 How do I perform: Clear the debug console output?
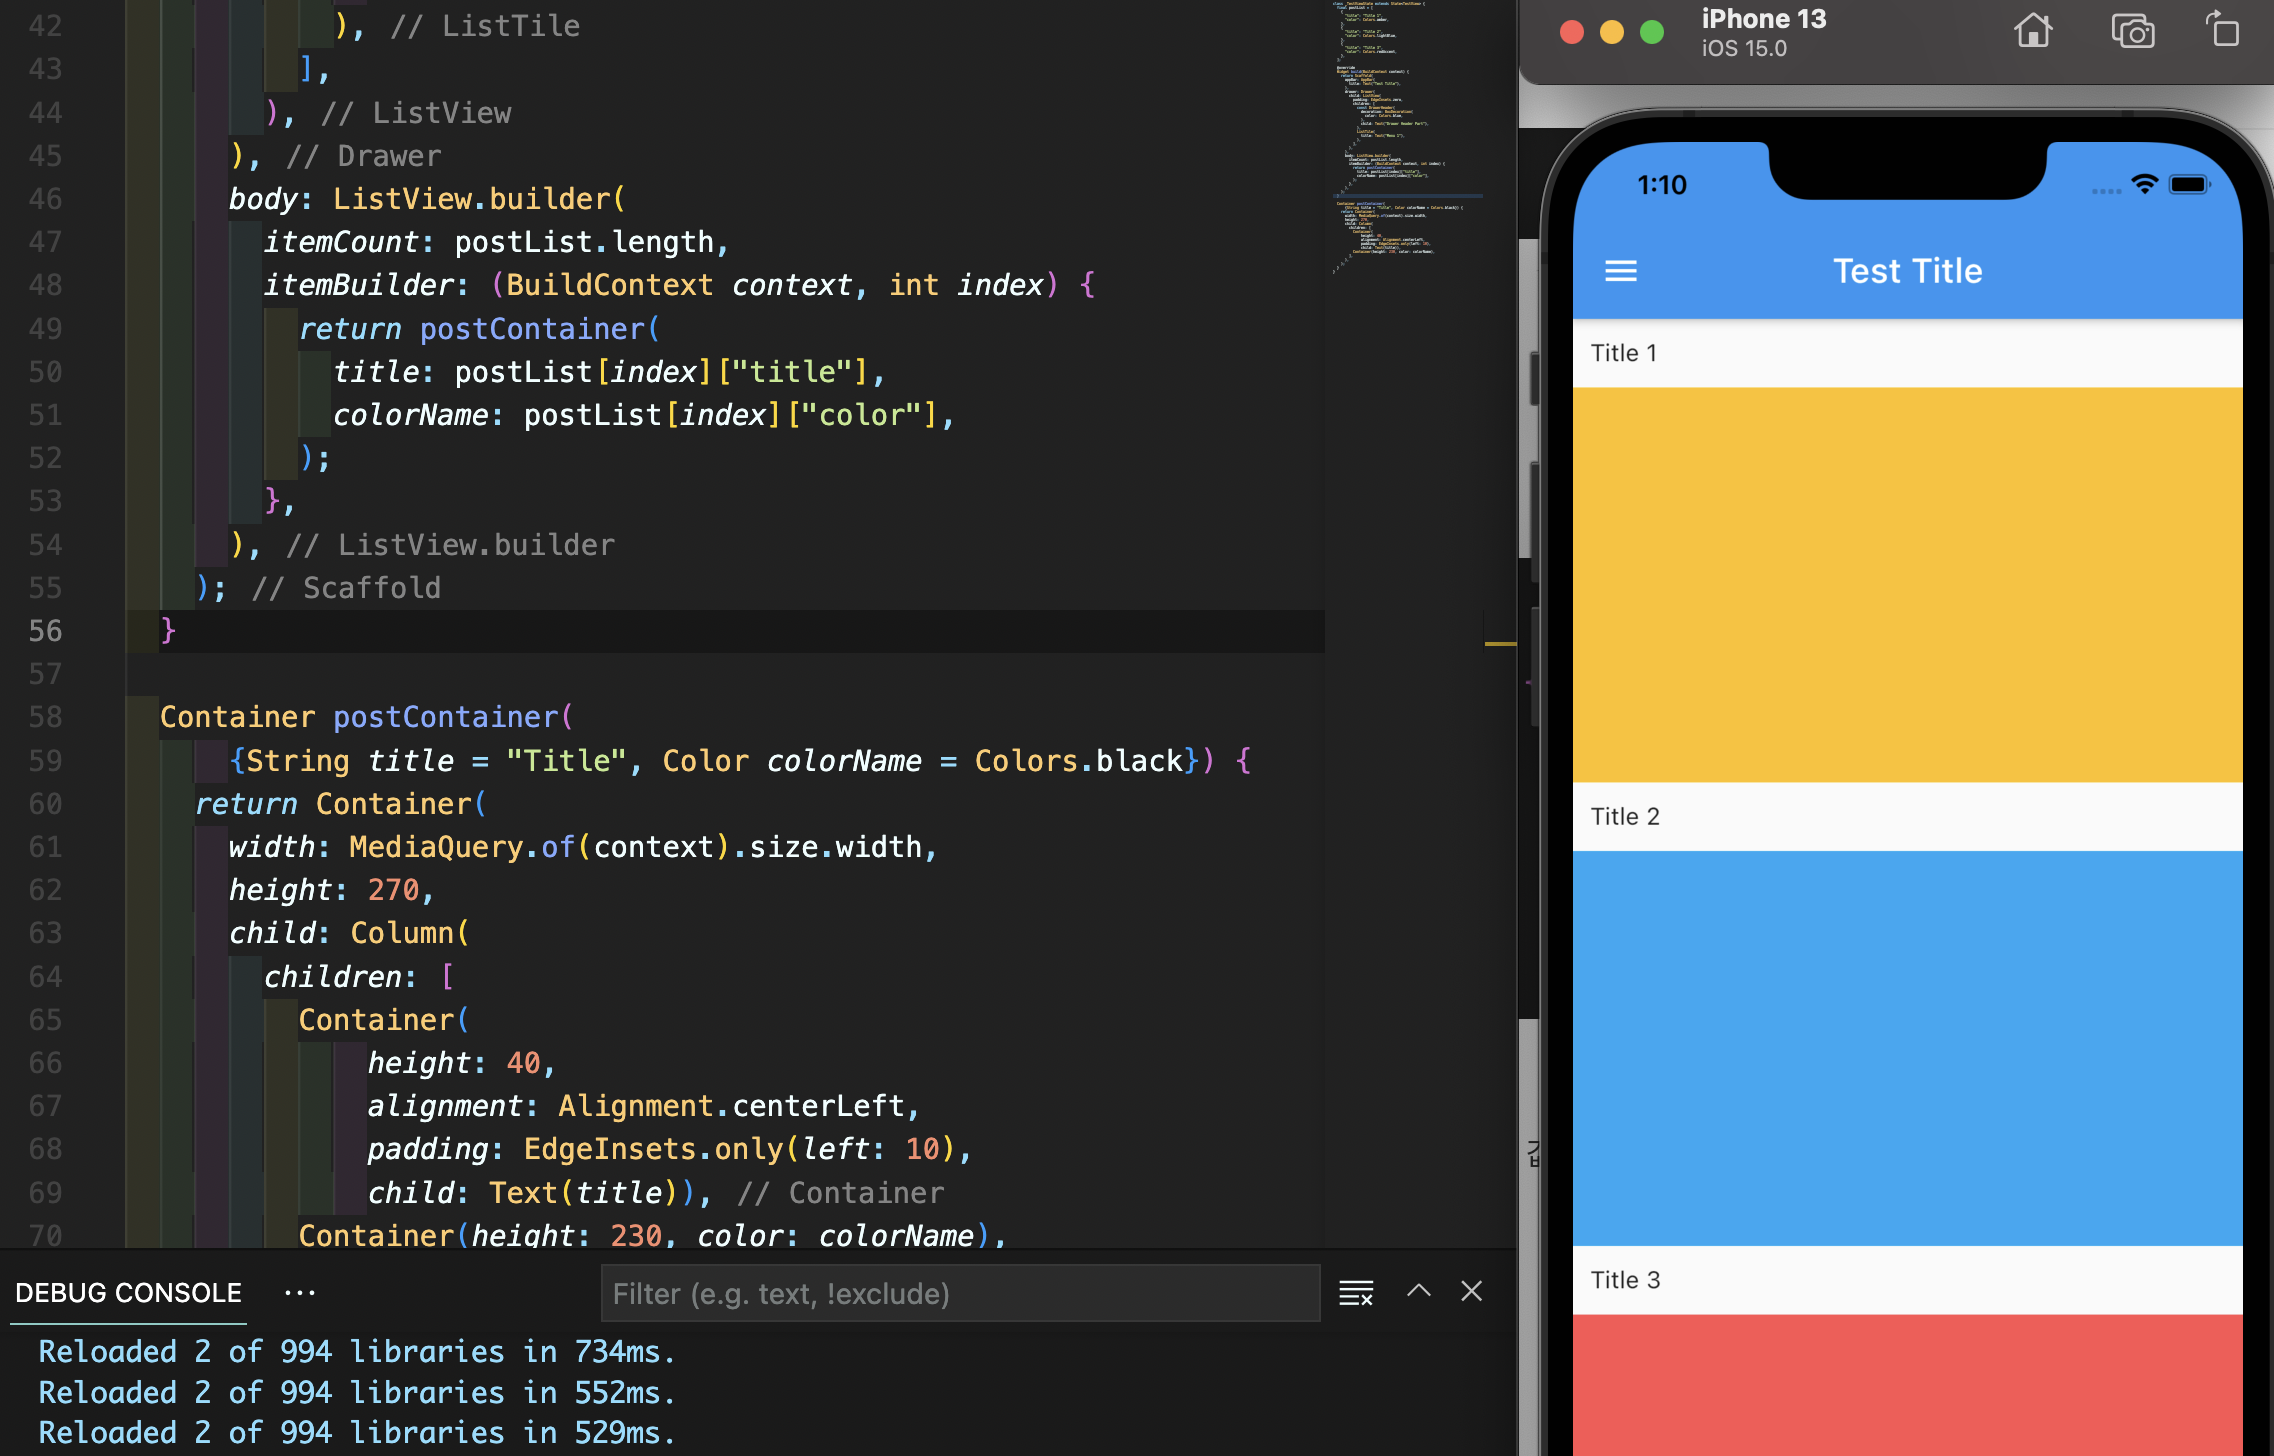(1356, 1292)
